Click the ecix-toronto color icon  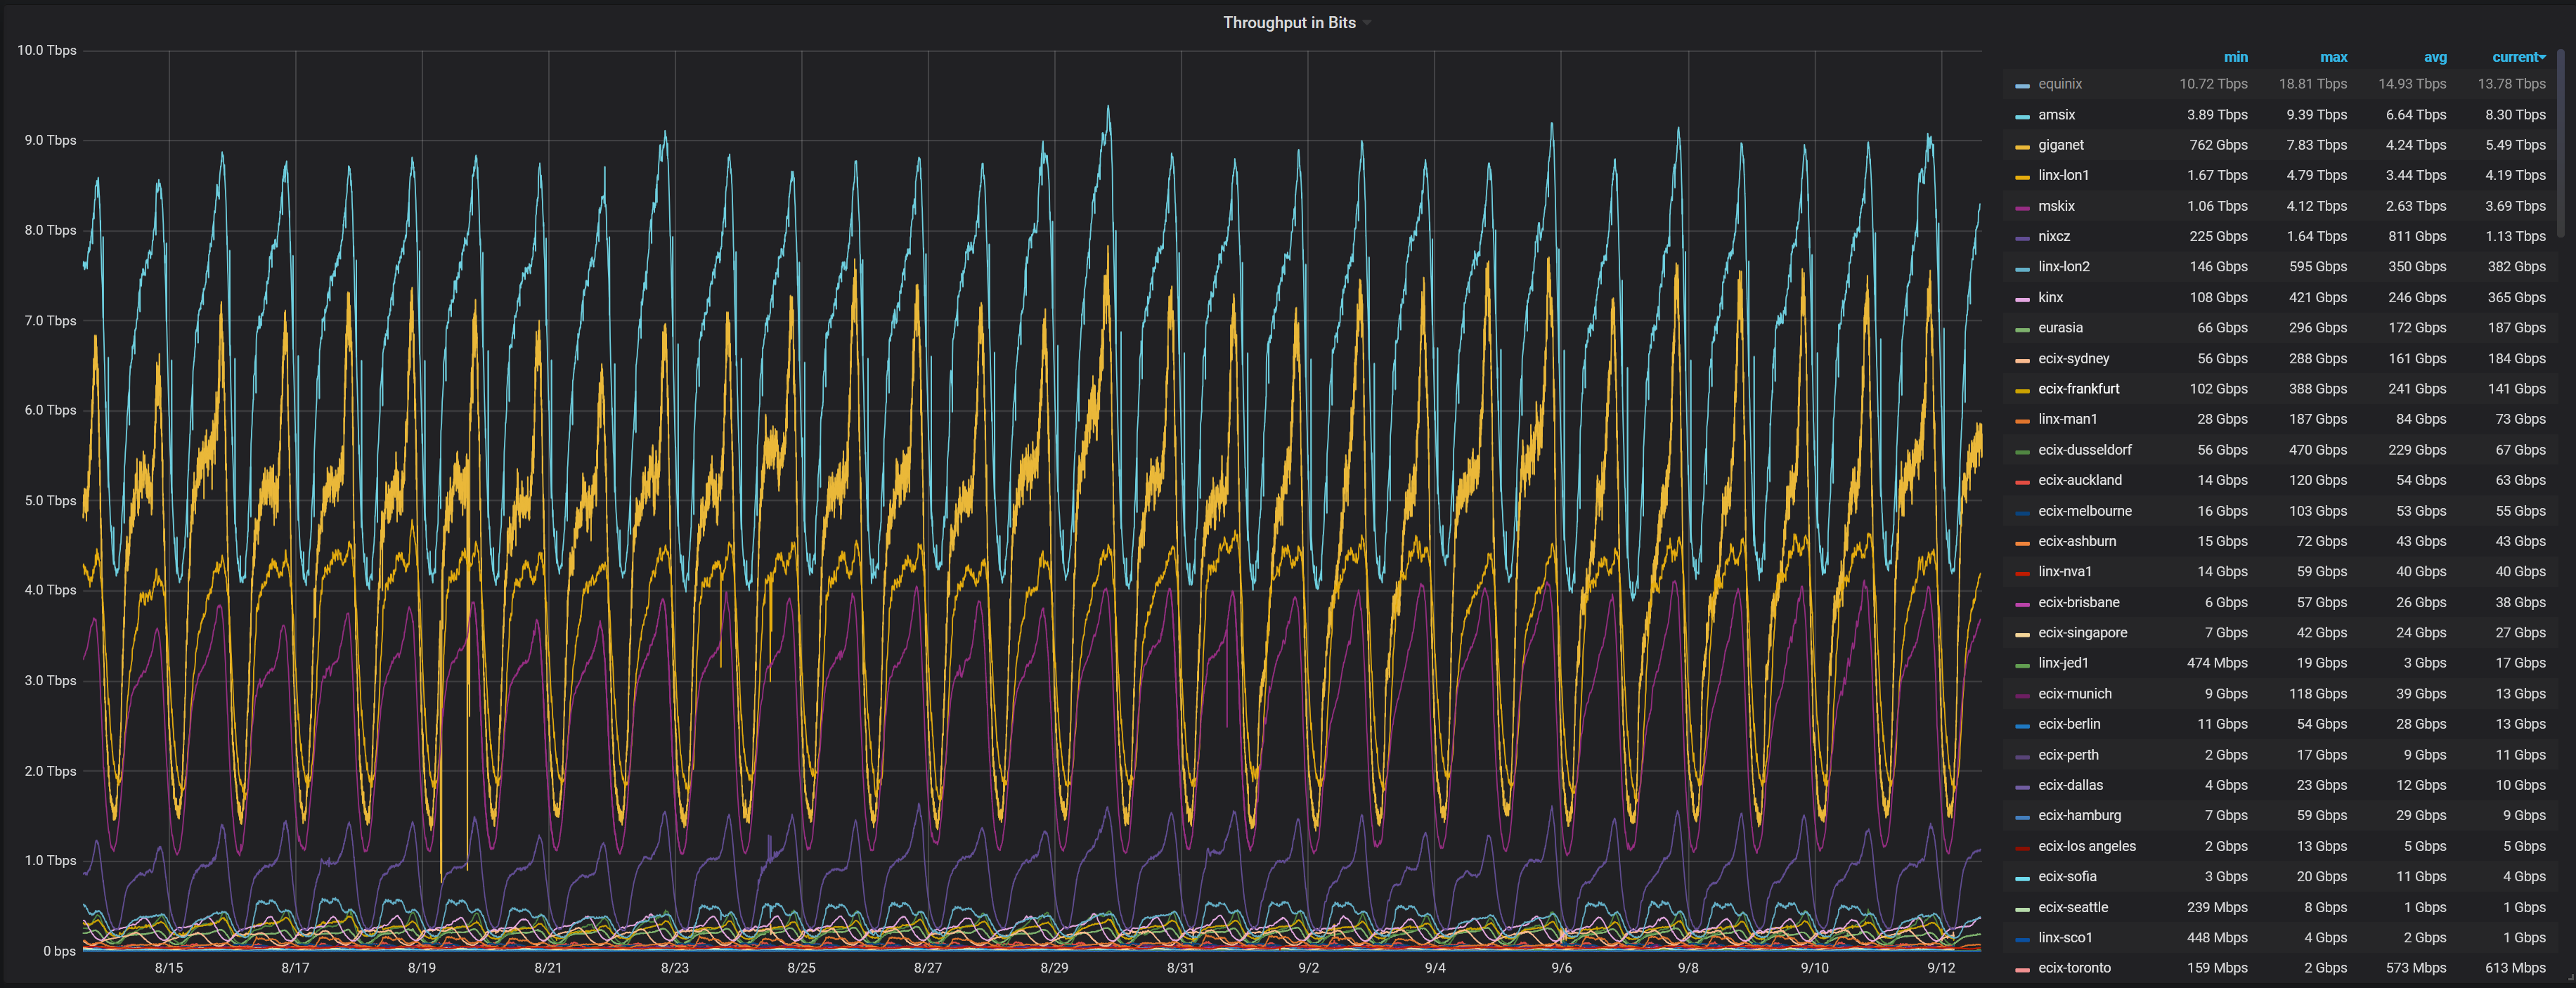click(2022, 969)
